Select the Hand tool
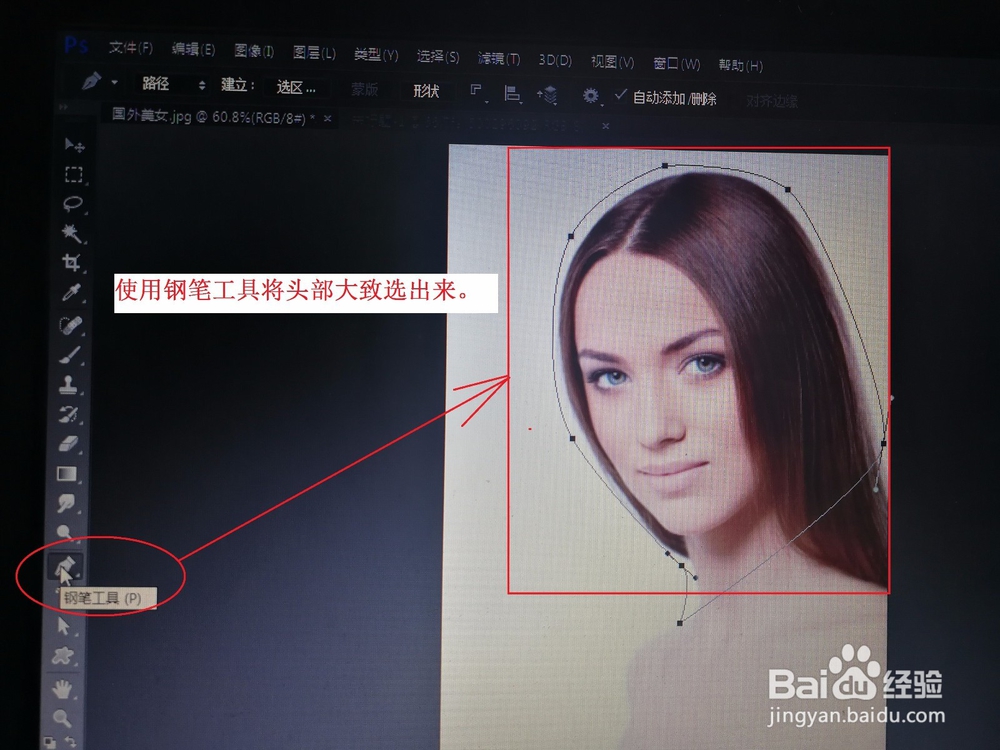The width and height of the screenshot is (1000, 750). [x=62, y=689]
